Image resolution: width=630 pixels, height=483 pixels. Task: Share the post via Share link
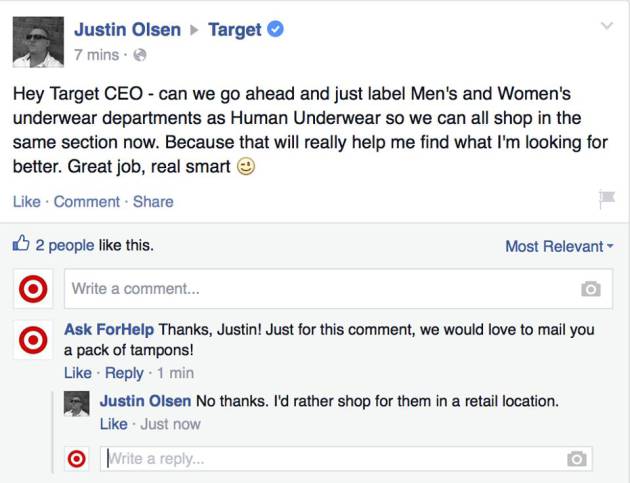coord(153,201)
